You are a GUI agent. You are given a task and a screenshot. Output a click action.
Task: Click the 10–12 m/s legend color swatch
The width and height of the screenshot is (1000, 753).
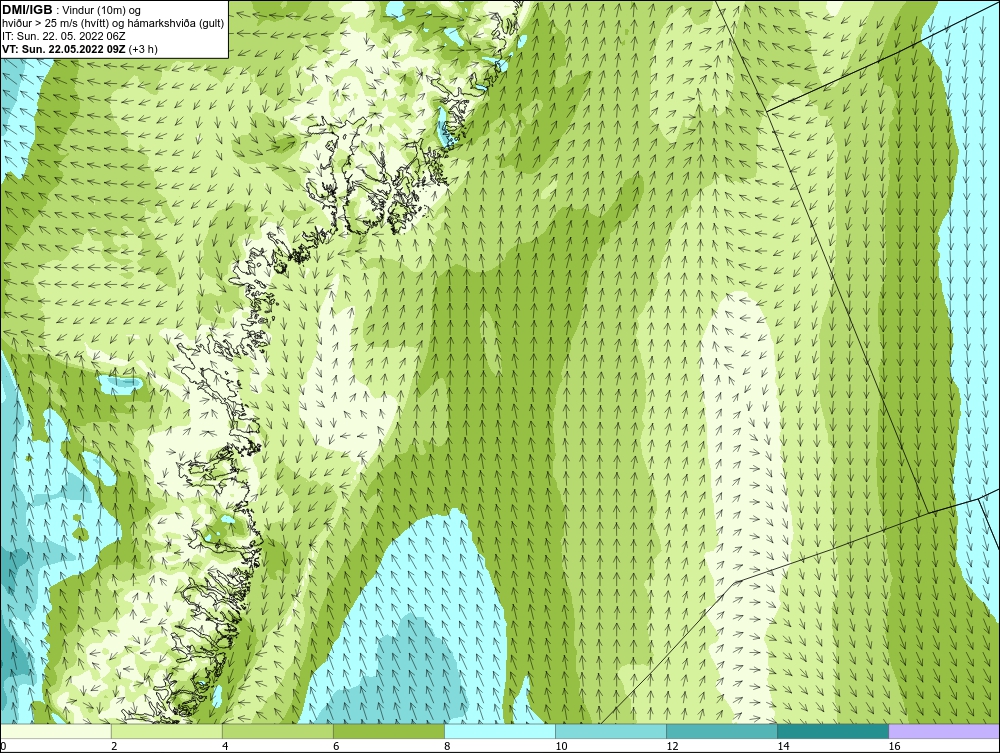[x=610, y=731]
